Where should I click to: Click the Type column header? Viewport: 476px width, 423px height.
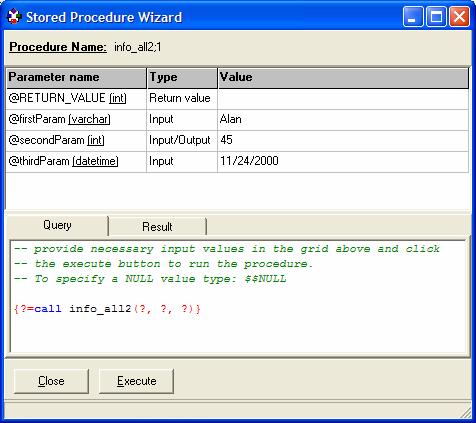click(x=182, y=78)
